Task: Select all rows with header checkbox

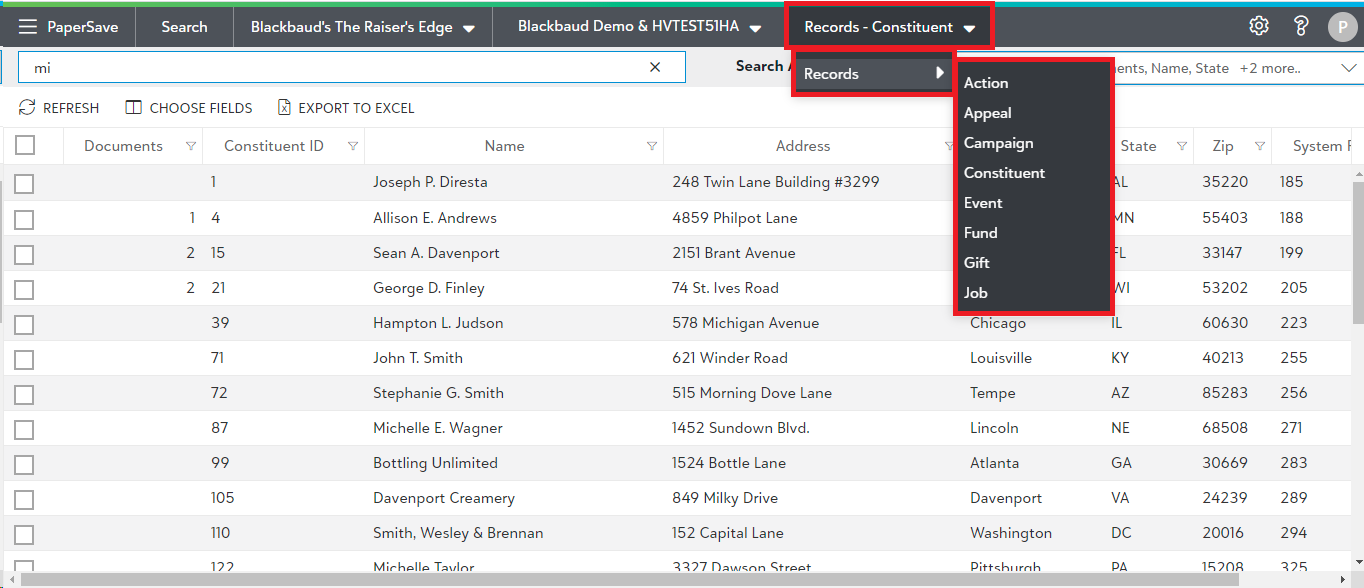Action: pos(25,146)
